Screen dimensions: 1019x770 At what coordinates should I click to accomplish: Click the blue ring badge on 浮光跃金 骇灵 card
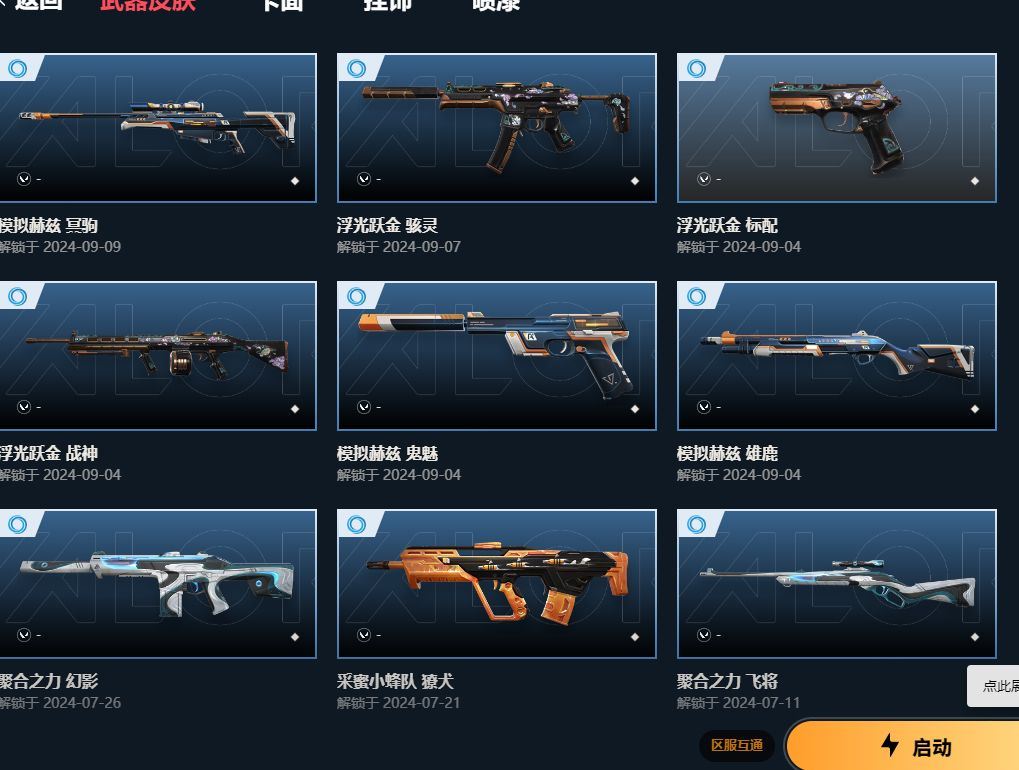click(356, 68)
